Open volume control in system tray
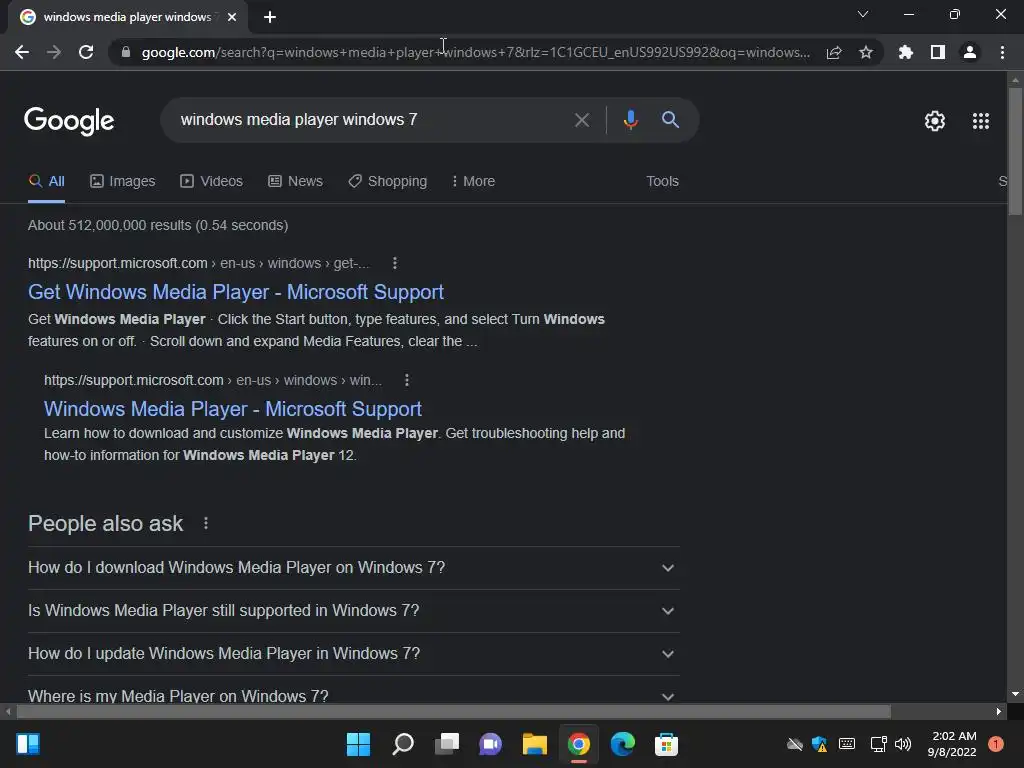The image size is (1024, 768). pos(903,744)
